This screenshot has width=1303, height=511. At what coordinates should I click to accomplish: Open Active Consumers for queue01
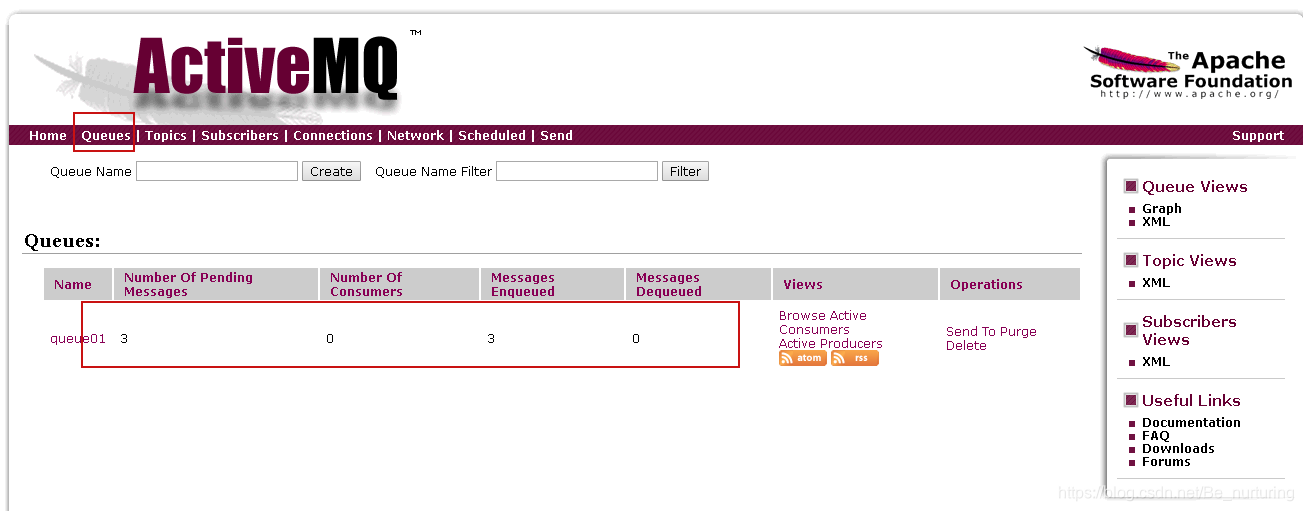click(823, 323)
